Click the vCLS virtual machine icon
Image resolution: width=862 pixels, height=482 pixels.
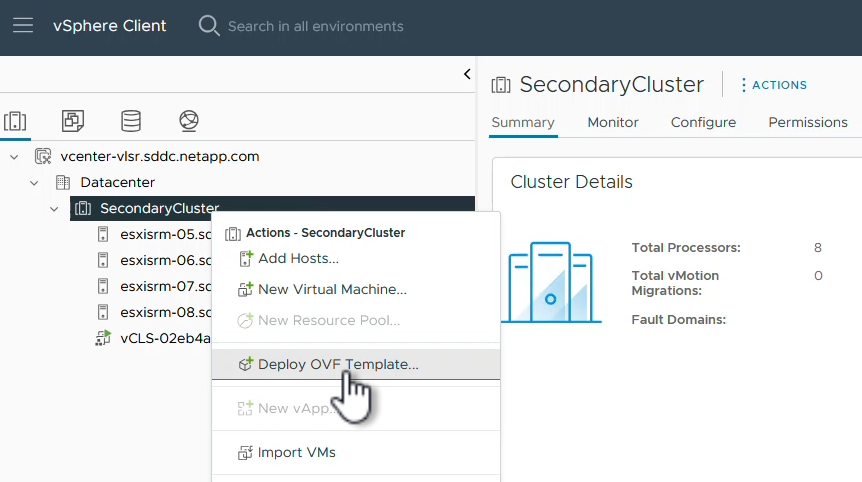point(103,338)
